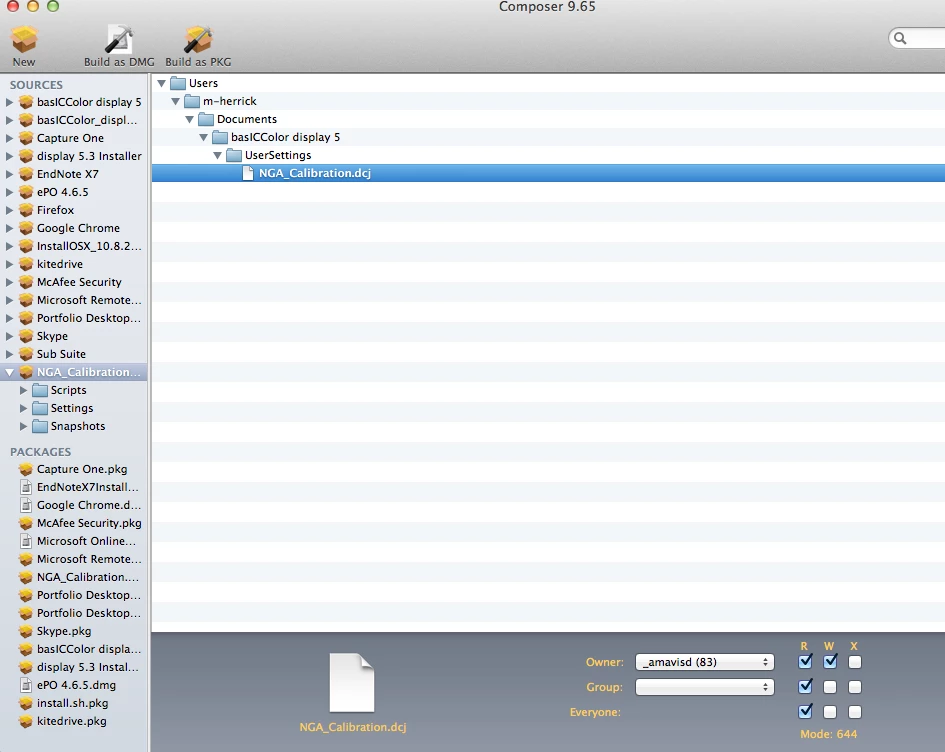Select McAfee Security.pkg in Packages
Image resolution: width=945 pixels, height=752 pixels.
[x=89, y=523]
